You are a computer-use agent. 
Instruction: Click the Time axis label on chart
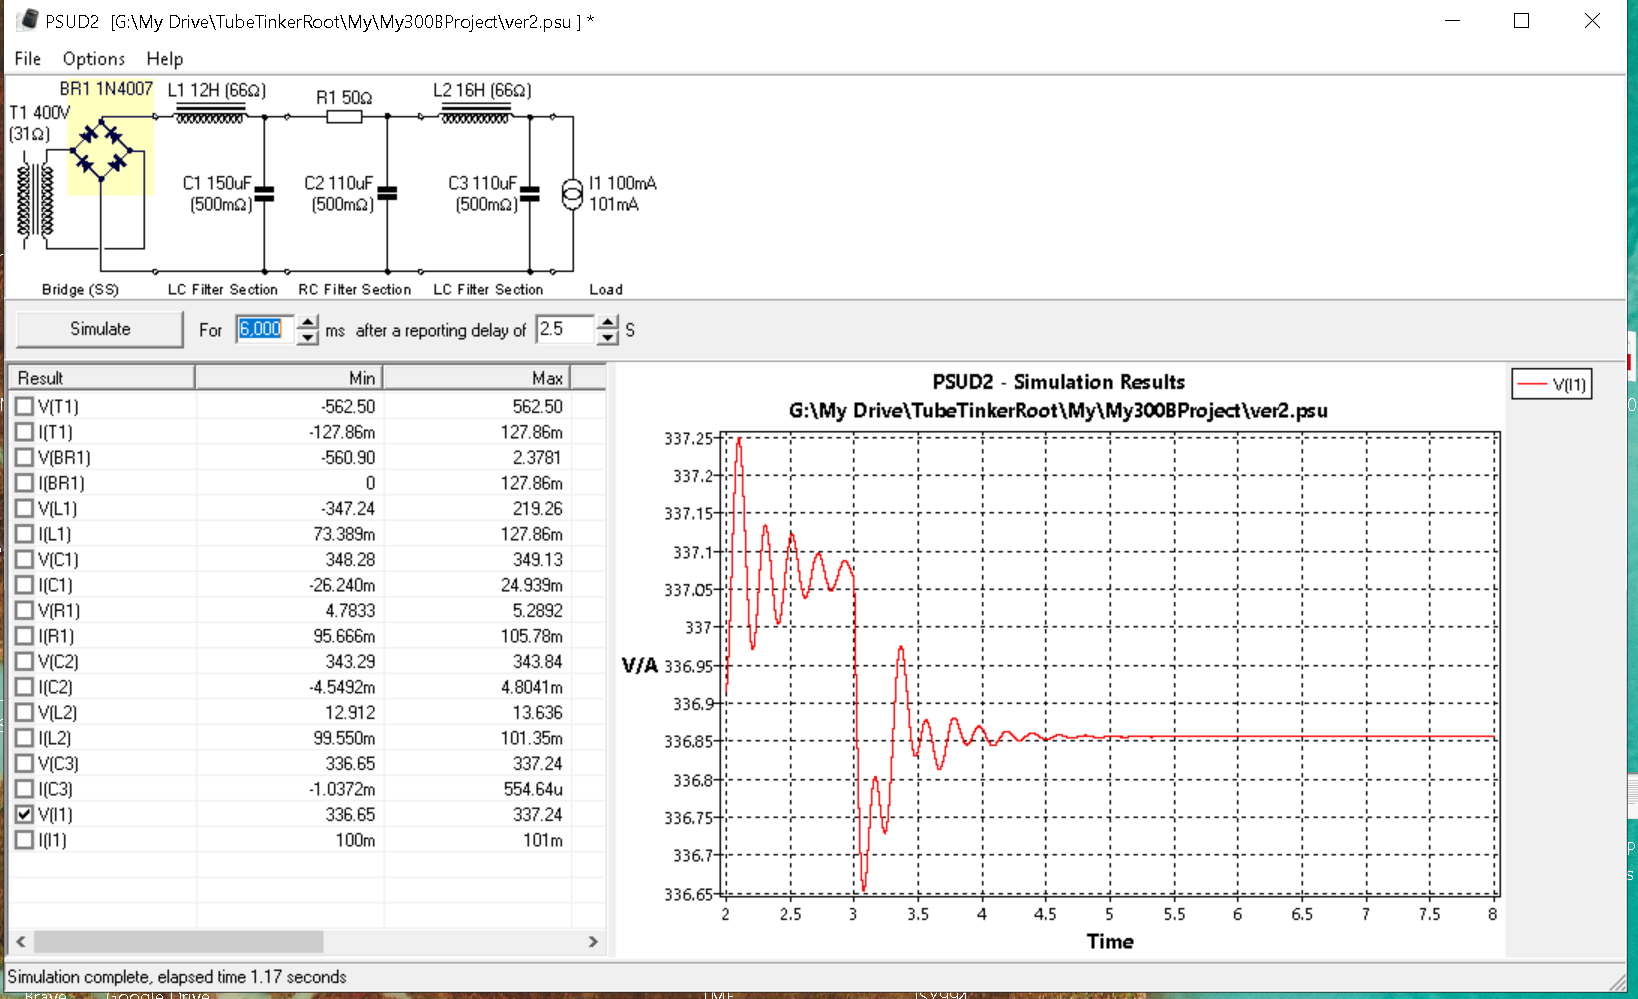pos(1110,941)
